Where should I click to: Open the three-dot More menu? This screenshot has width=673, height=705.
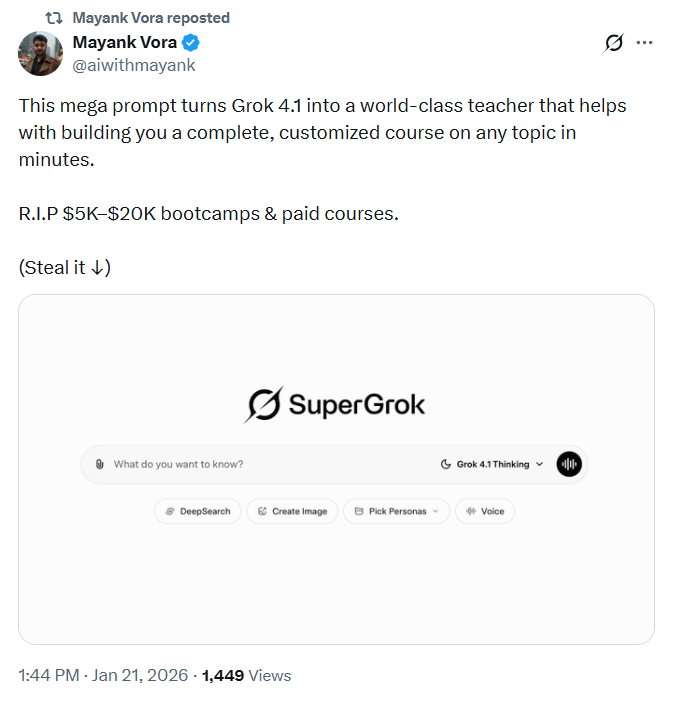[645, 43]
